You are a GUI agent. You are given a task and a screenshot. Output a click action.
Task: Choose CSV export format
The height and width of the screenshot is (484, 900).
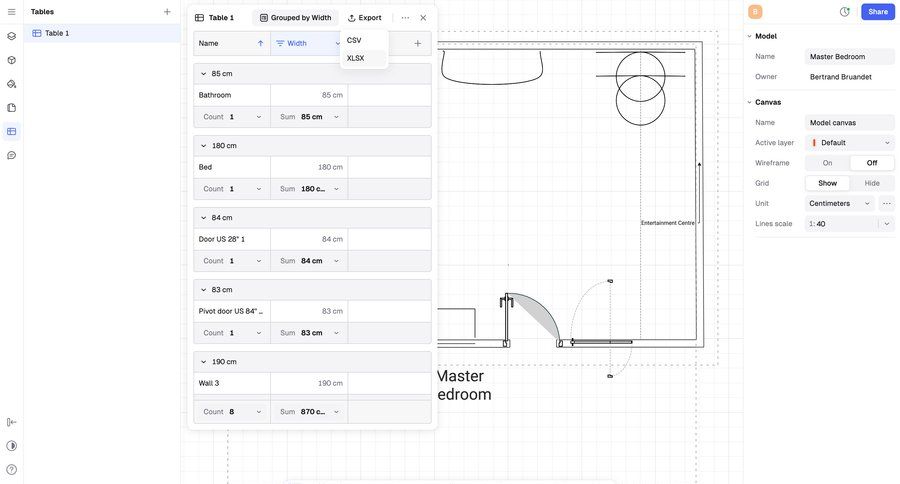pyautogui.click(x=354, y=40)
